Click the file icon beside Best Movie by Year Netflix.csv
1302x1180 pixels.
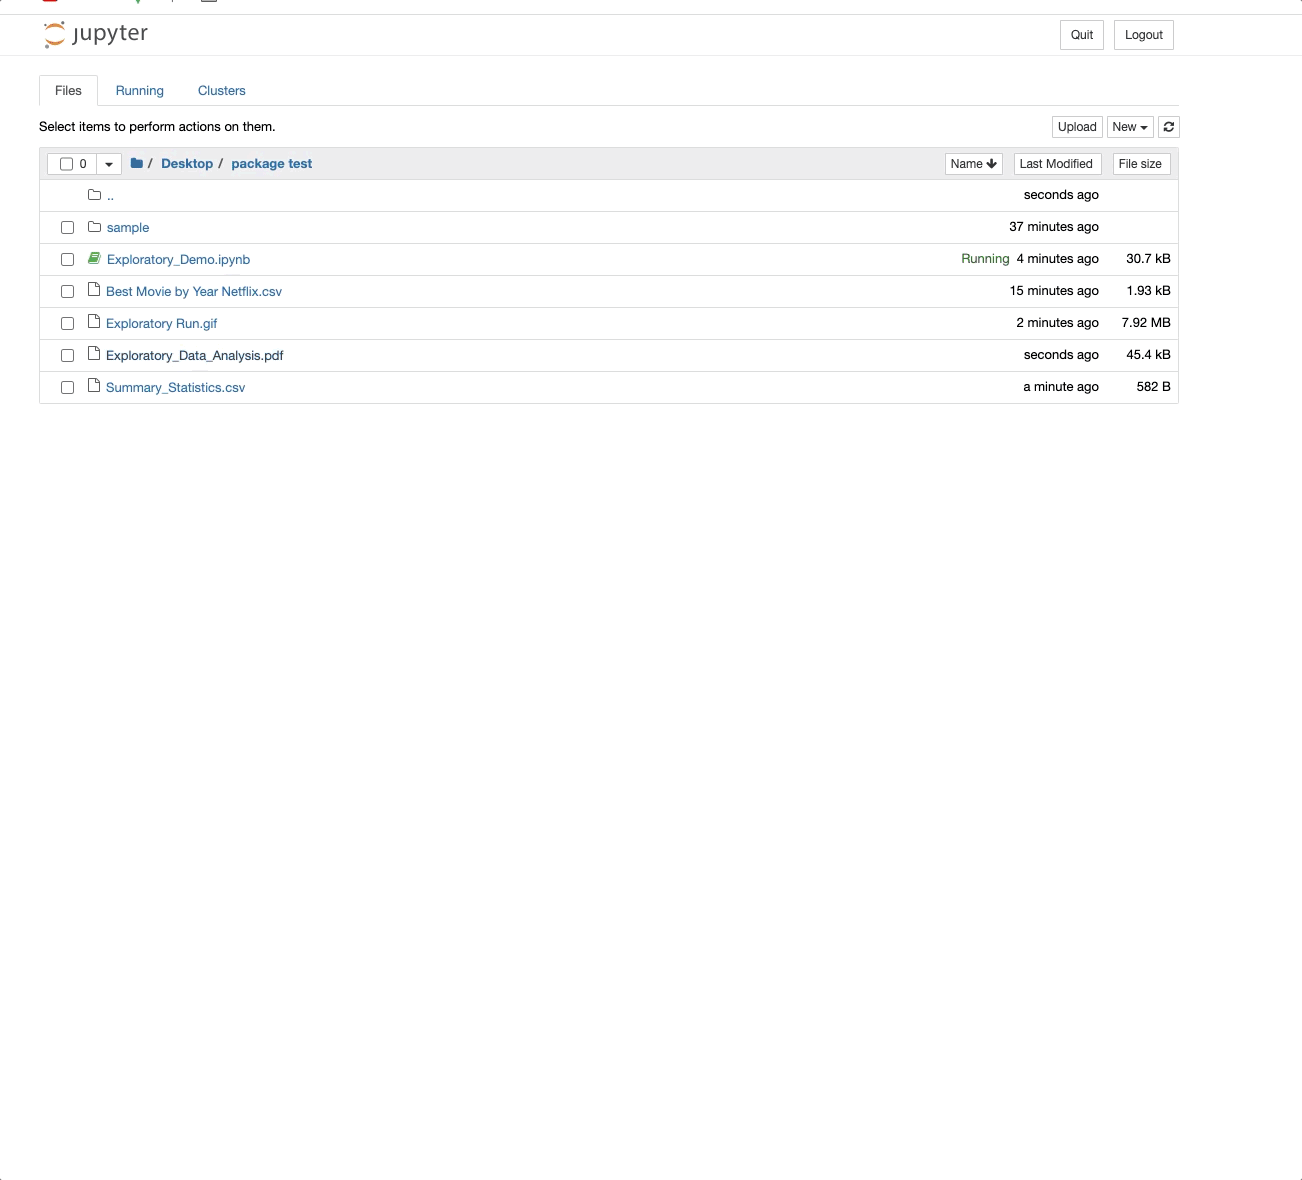[x=93, y=290]
